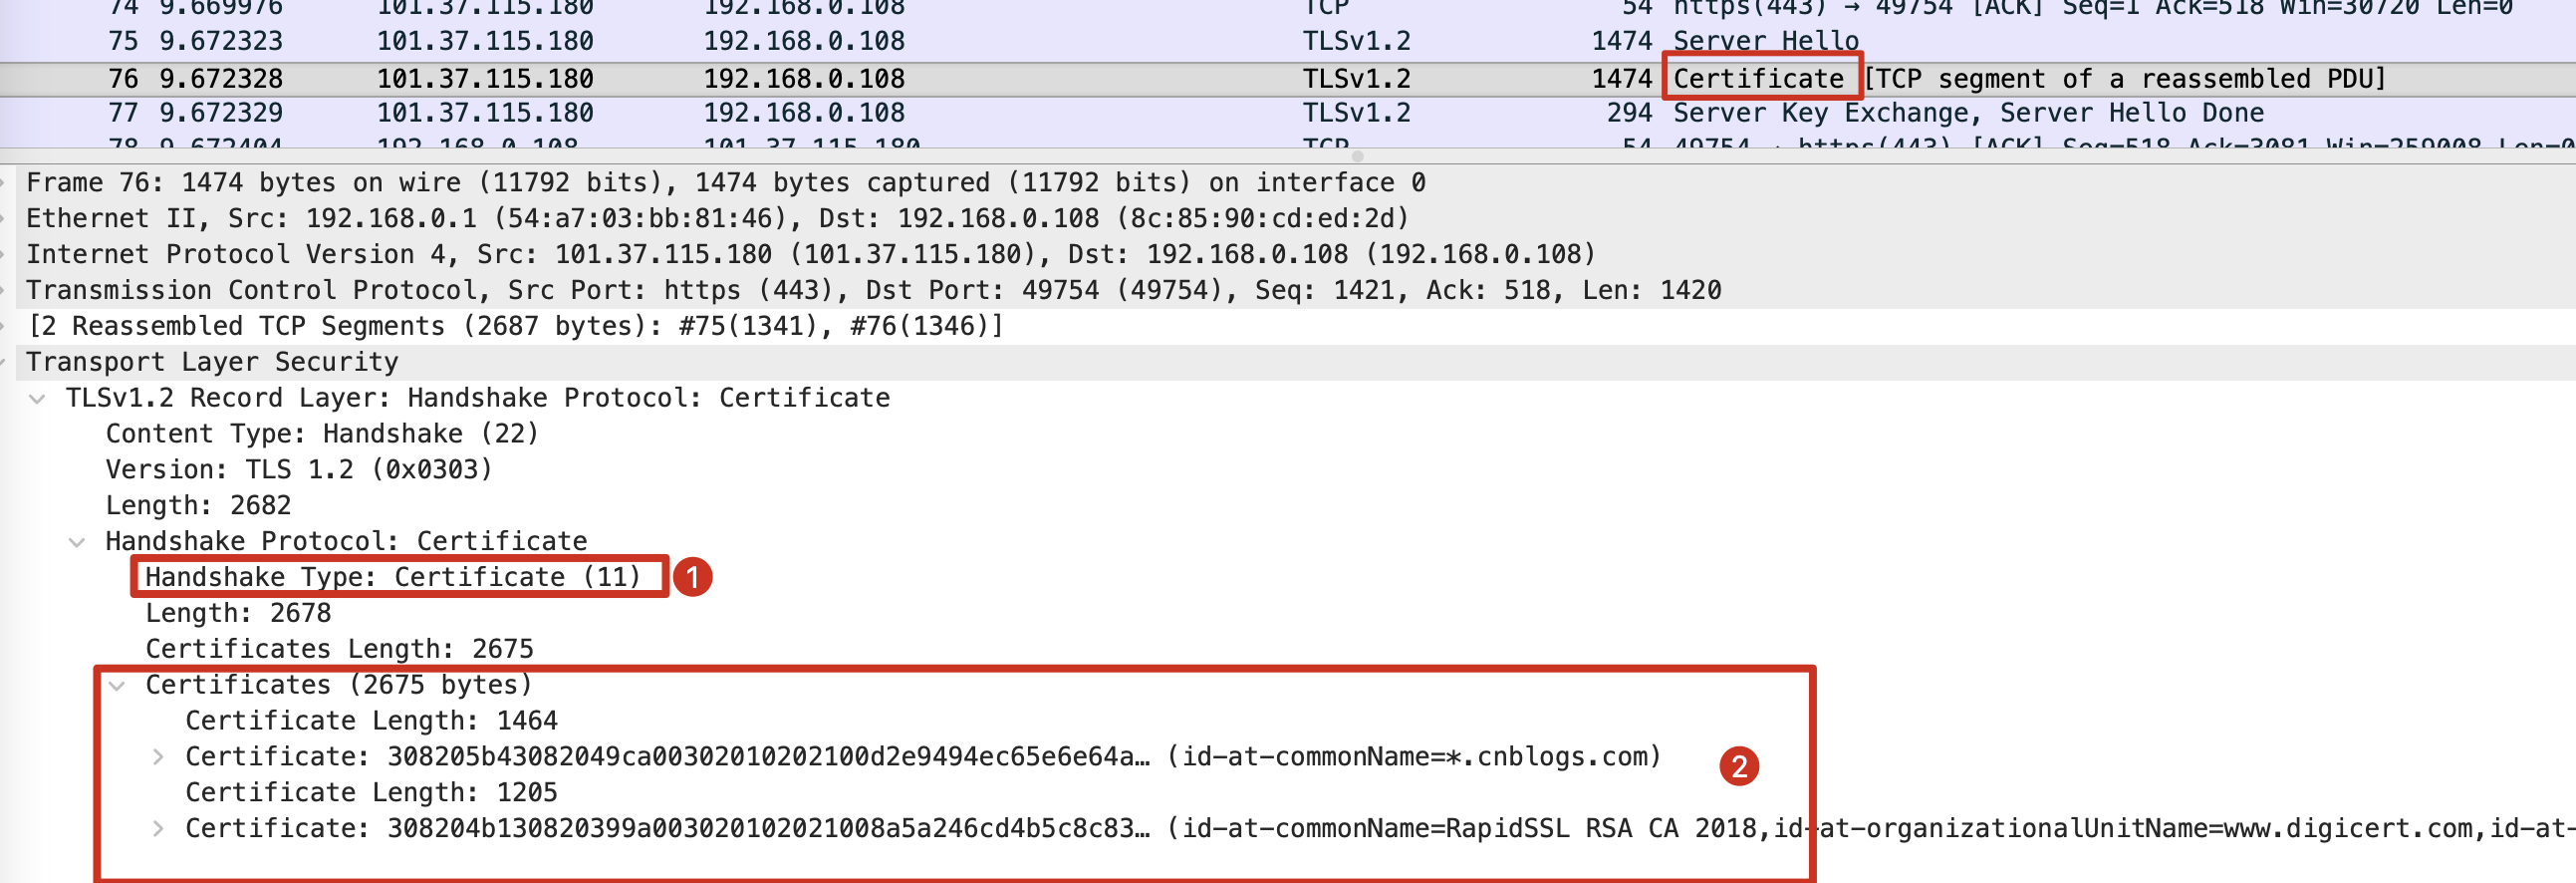Click Certificate Length: 1464 field
This screenshot has height=883, width=2576.
click(371, 722)
